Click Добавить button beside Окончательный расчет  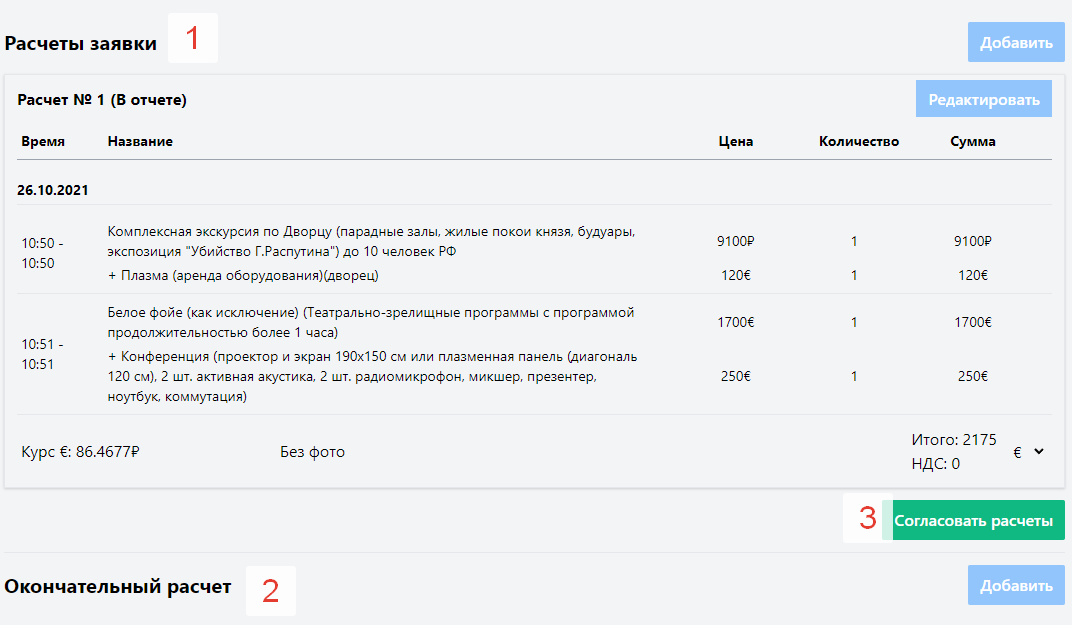tap(1015, 585)
